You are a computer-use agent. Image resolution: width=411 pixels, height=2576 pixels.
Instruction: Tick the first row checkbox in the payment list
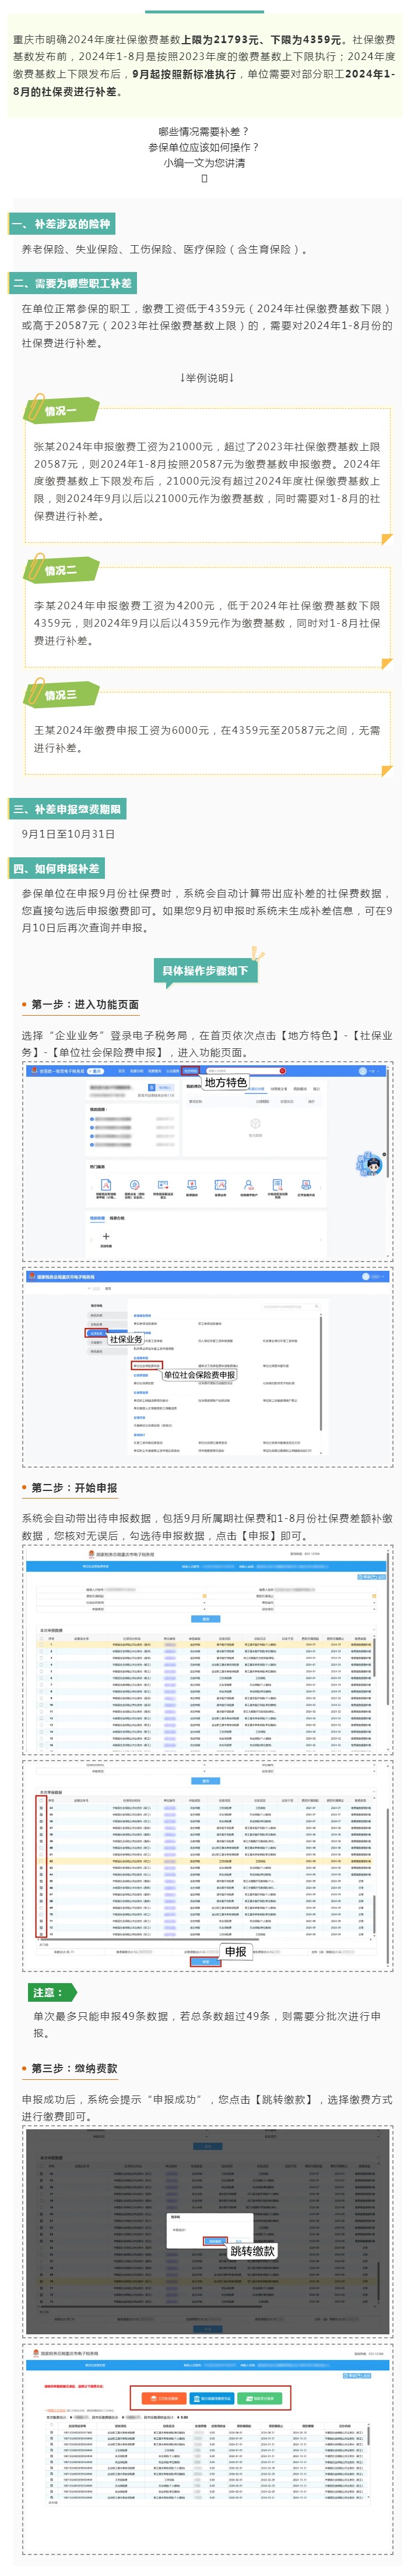52,2432
